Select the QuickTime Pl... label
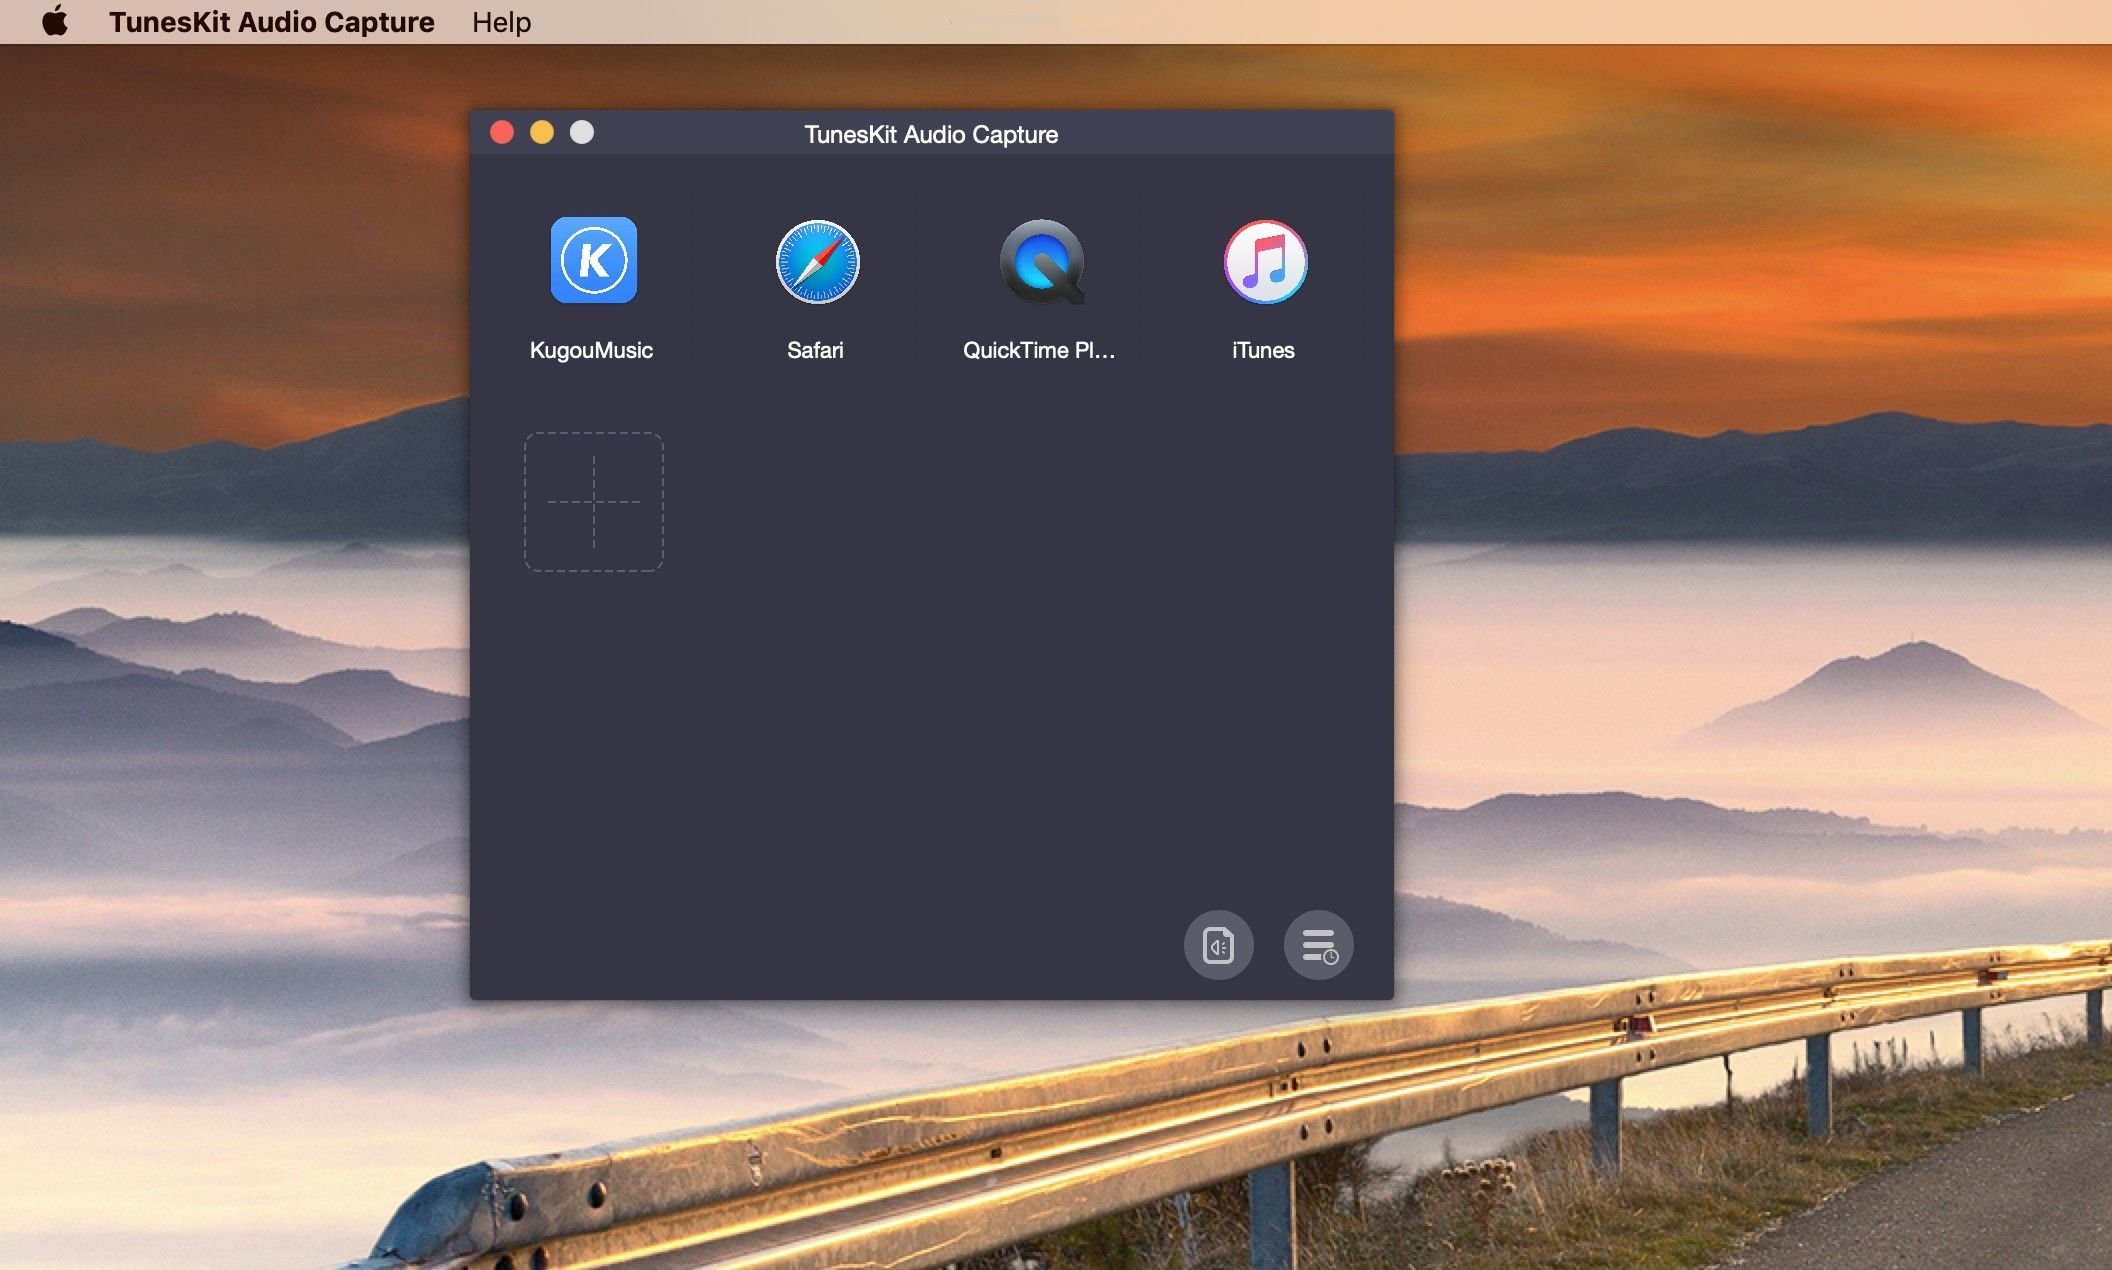The width and height of the screenshot is (2112, 1270). tap(1039, 350)
